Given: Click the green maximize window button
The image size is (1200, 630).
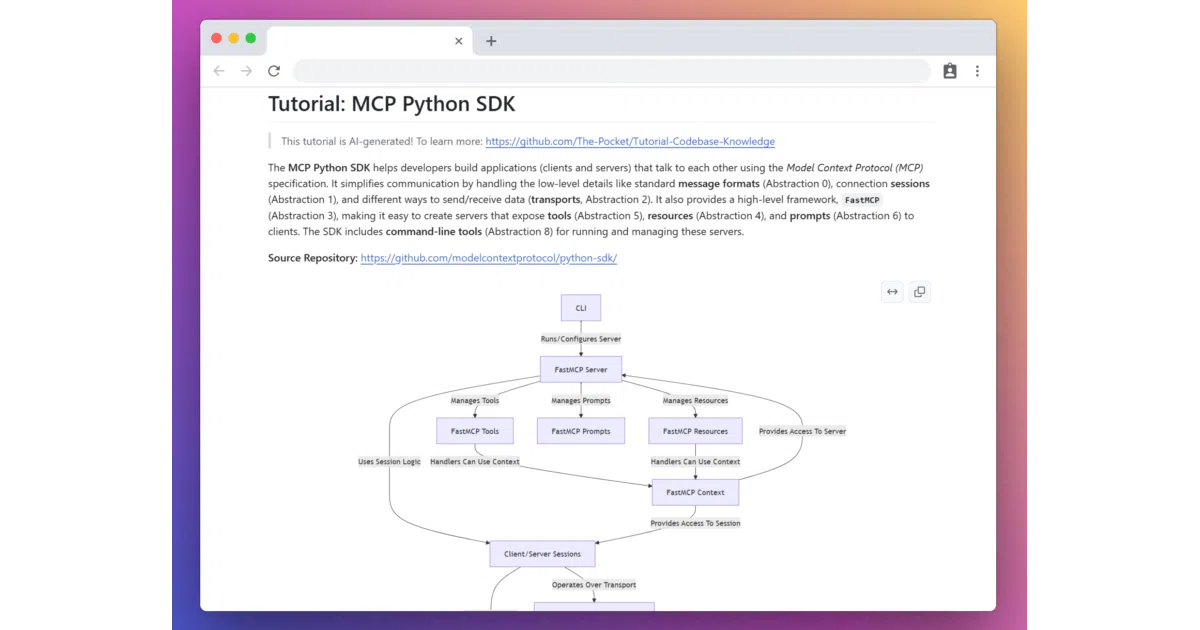Looking at the screenshot, I should (x=251, y=38).
